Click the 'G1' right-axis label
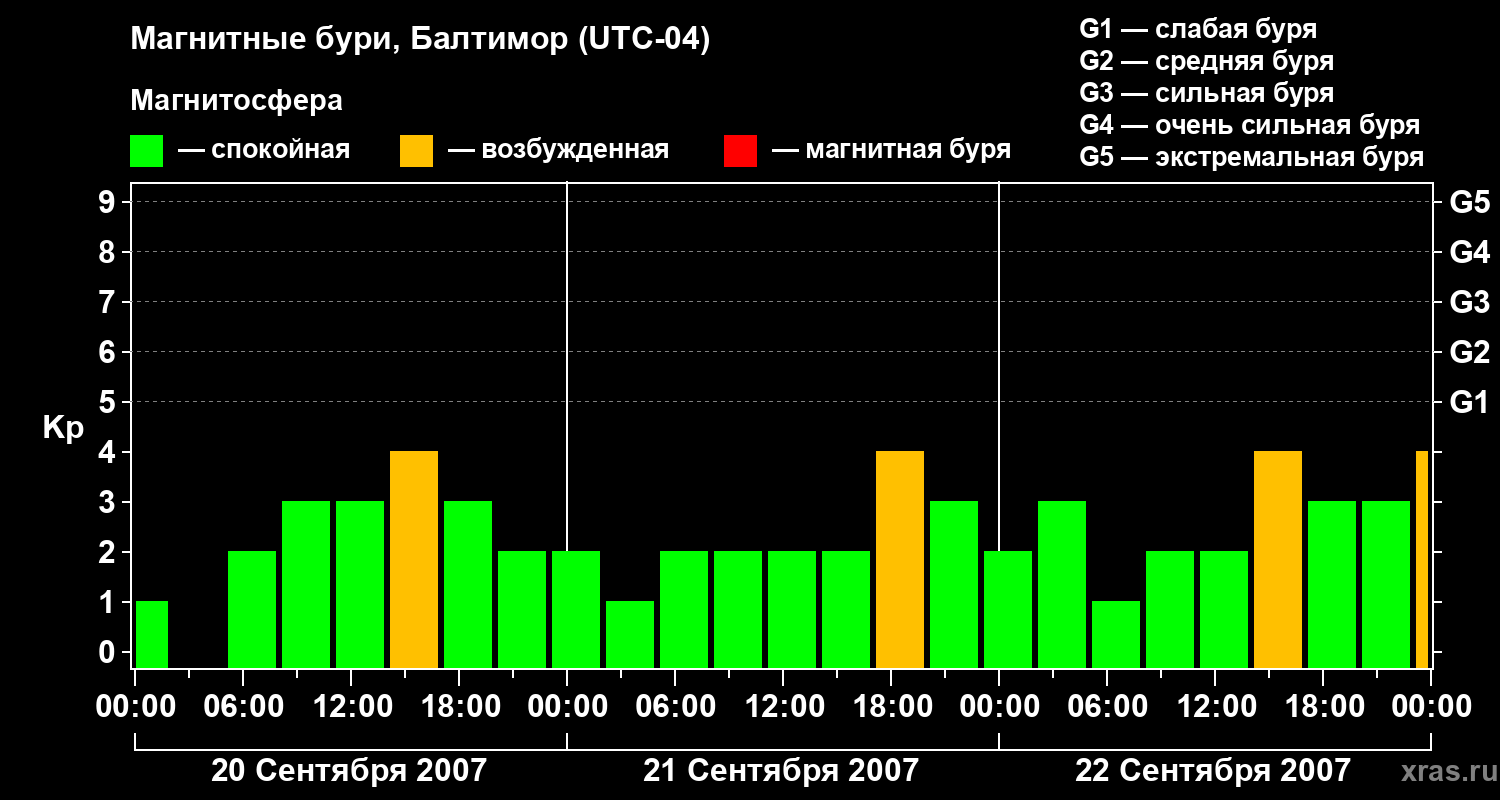The image size is (1500, 800). point(1469,403)
